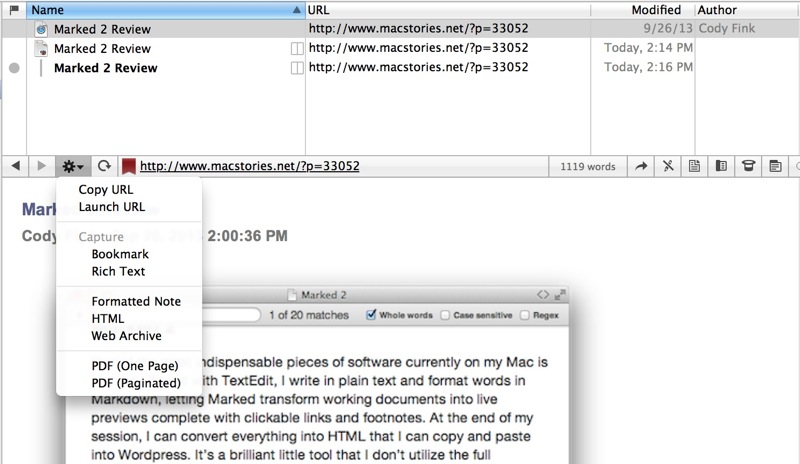
Task: Uncheck the Whole words checkbox
Action: click(x=371, y=314)
